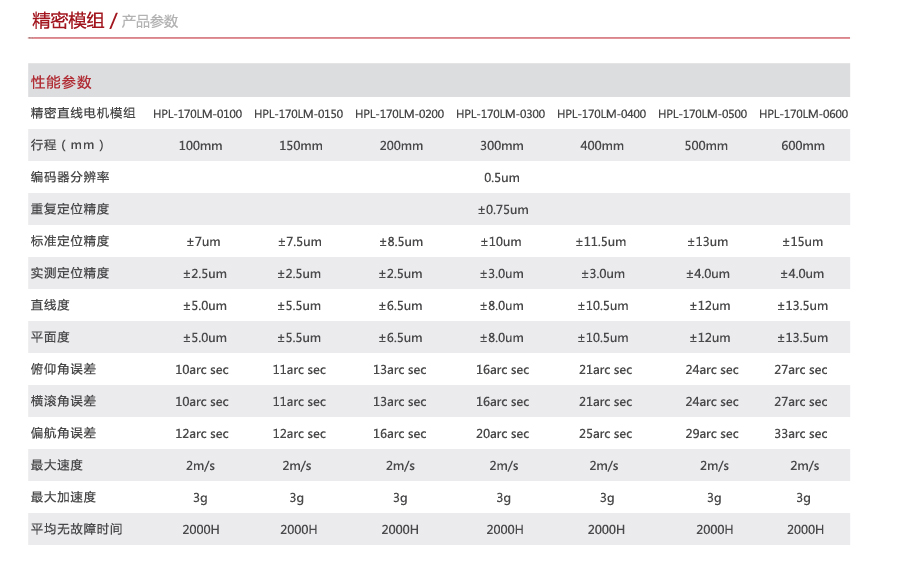899x572 pixels.
Task: Click the ±7um standard accuracy value
Action: (x=203, y=242)
